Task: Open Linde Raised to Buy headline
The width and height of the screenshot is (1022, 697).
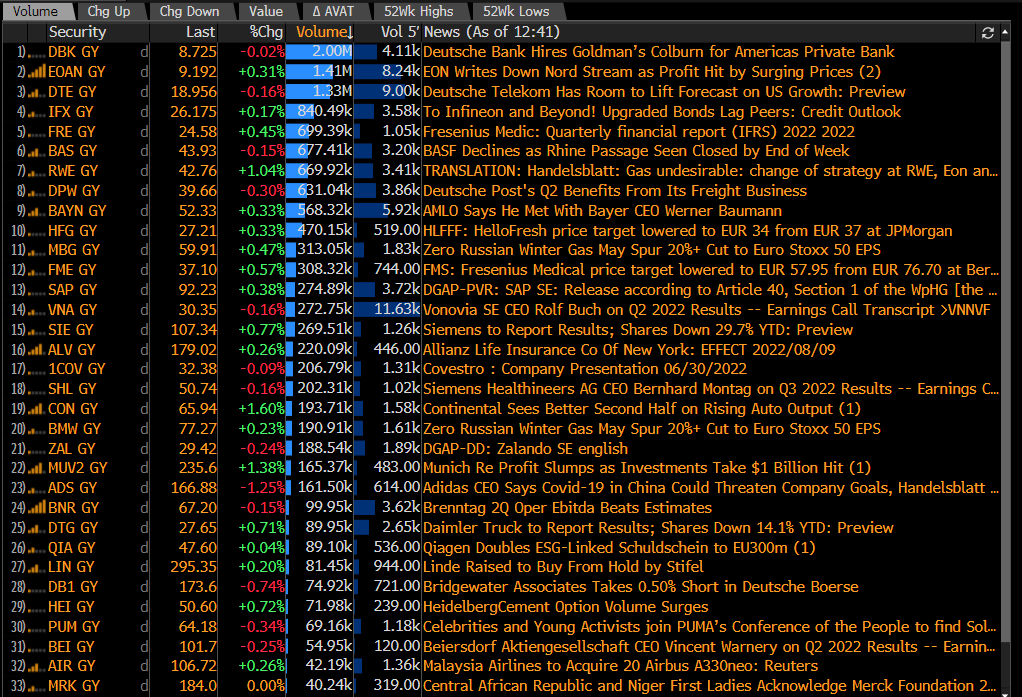Action: 563,567
